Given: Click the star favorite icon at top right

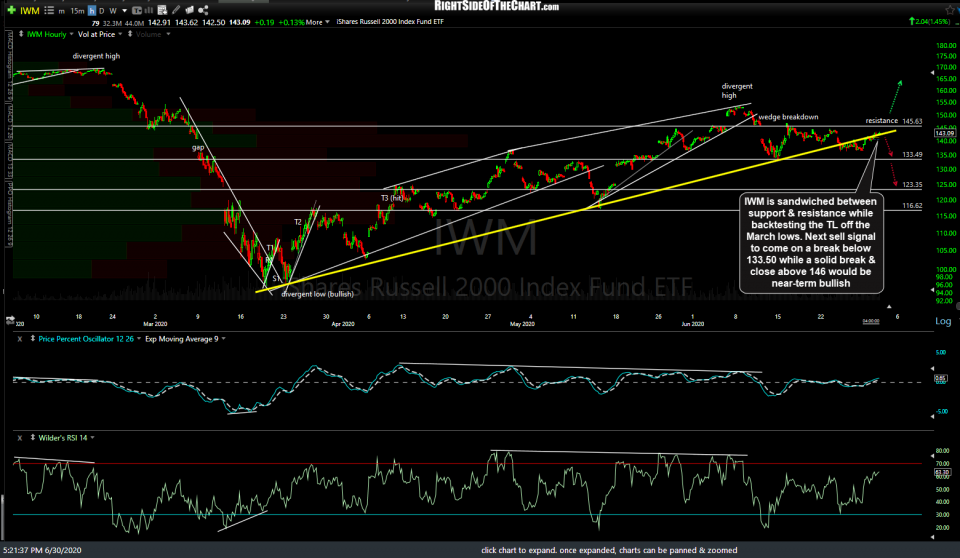Looking at the screenshot, I should pos(950,10).
